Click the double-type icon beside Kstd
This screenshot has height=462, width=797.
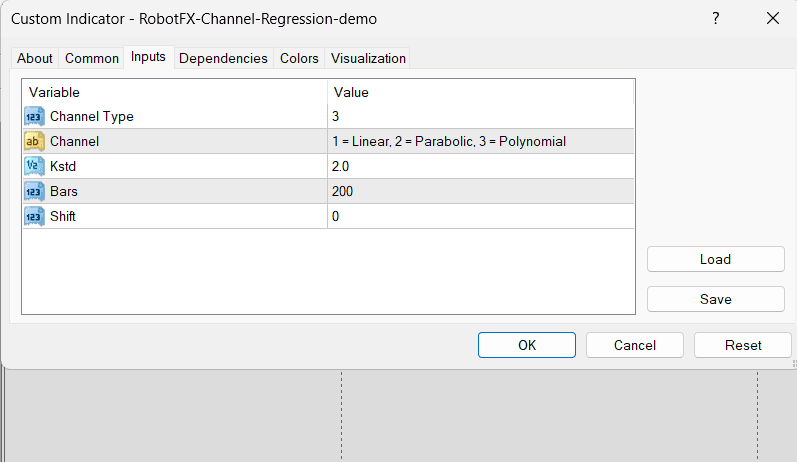pos(34,166)
